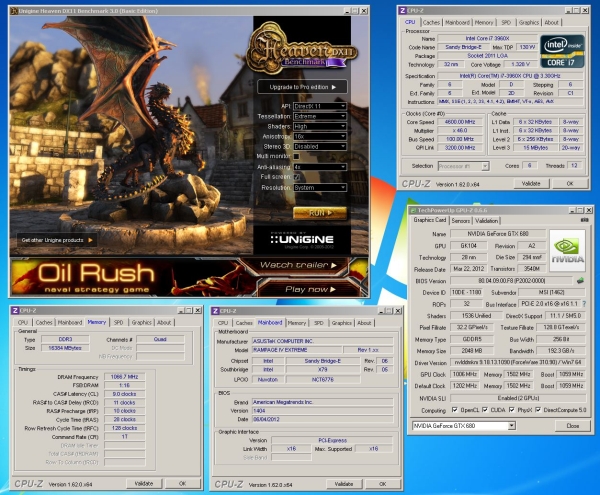Click Get other Unigine products link

[57, 240]
